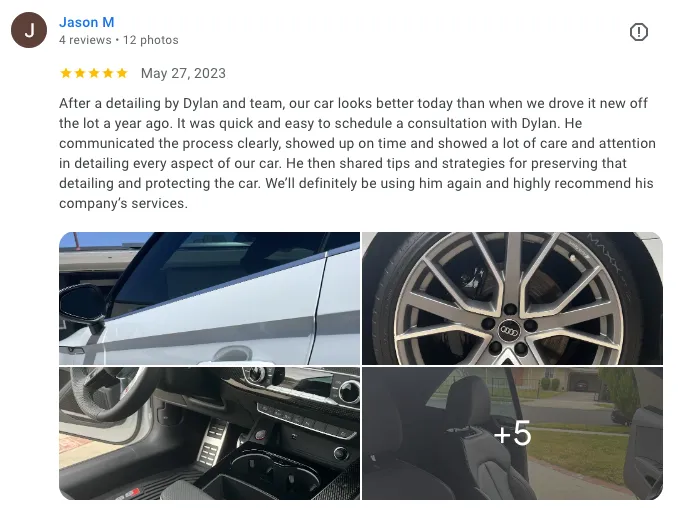Image resolution: width=678 pixels, height=508 pixels.
Task: Click the report review flag icon
Action: [638, 32]
